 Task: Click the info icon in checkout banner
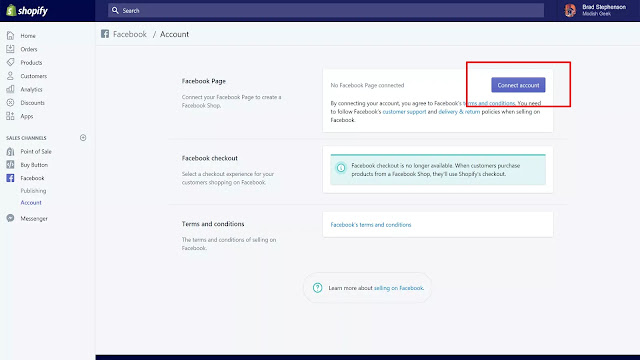341,168
